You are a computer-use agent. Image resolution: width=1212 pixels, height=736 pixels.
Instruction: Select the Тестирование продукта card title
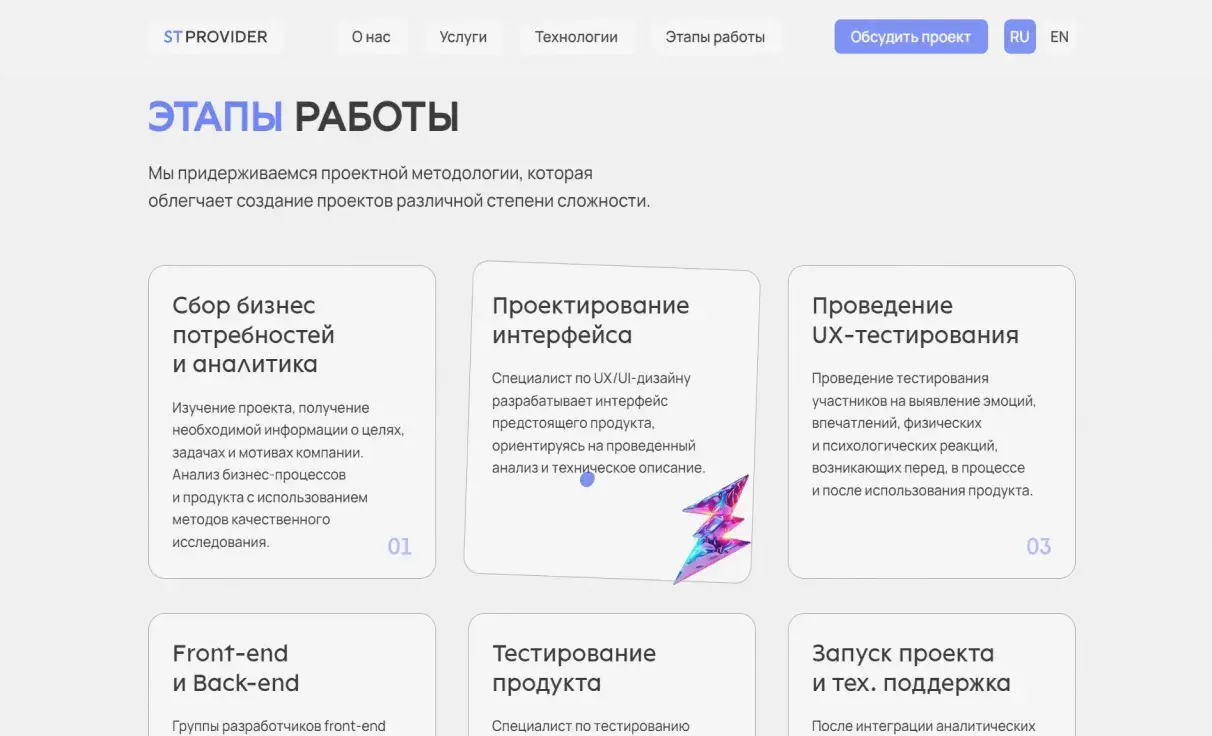(574, 668)
